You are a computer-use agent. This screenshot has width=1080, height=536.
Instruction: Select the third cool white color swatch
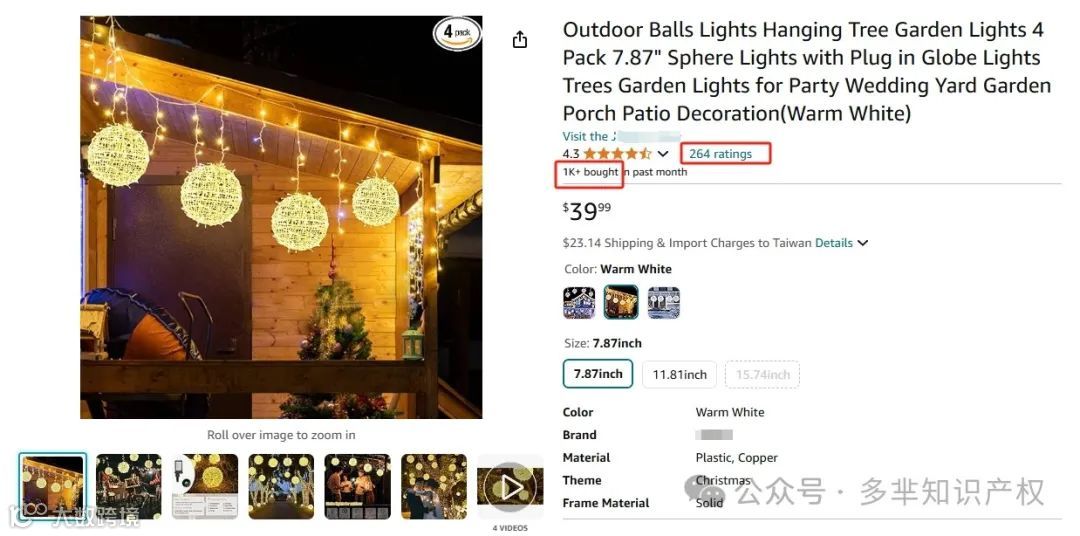click(663, 302)
